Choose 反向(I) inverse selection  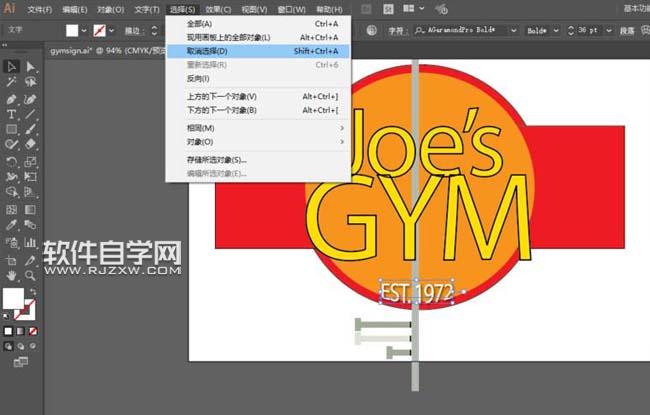258,78
